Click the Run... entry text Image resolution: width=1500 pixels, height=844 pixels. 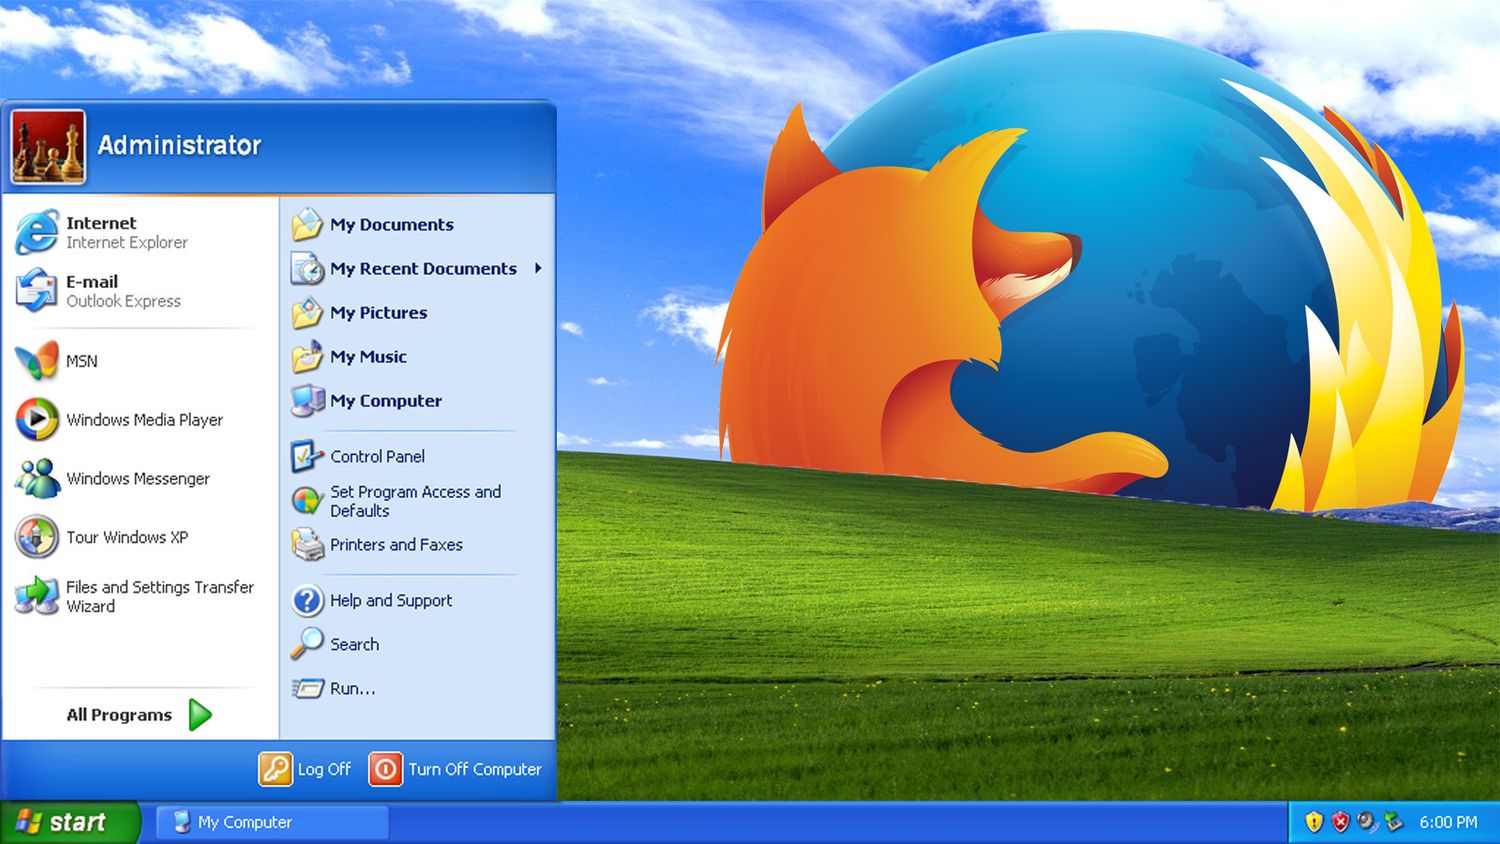tap(353, 688)
